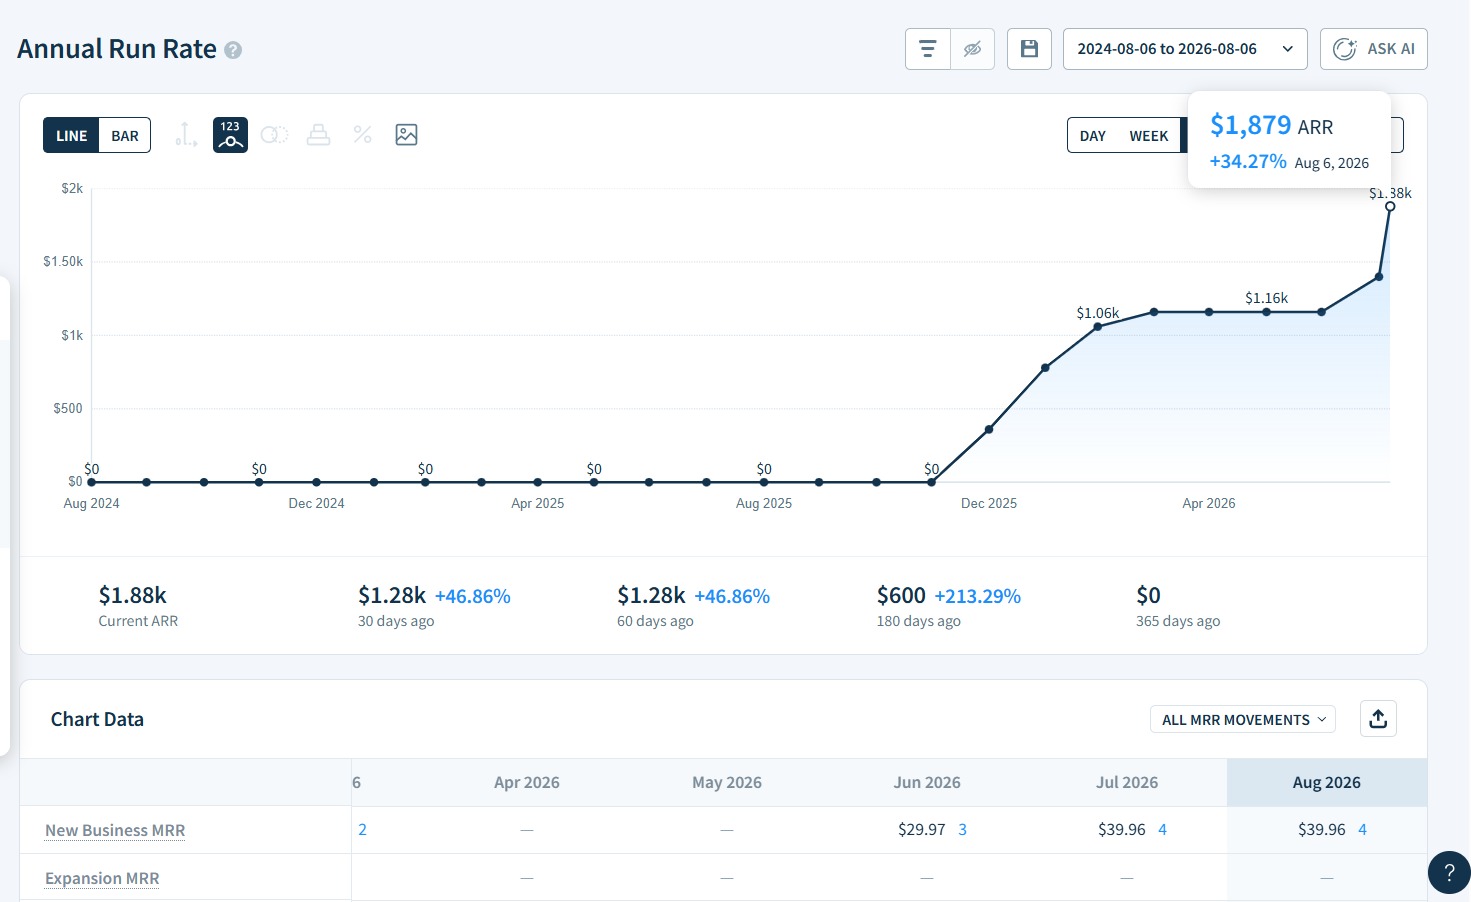Viewport: 1471px width, 902px height.
Task: Click the $1,879 ARR tooltip value
Action: click(x=1251, y=125)
